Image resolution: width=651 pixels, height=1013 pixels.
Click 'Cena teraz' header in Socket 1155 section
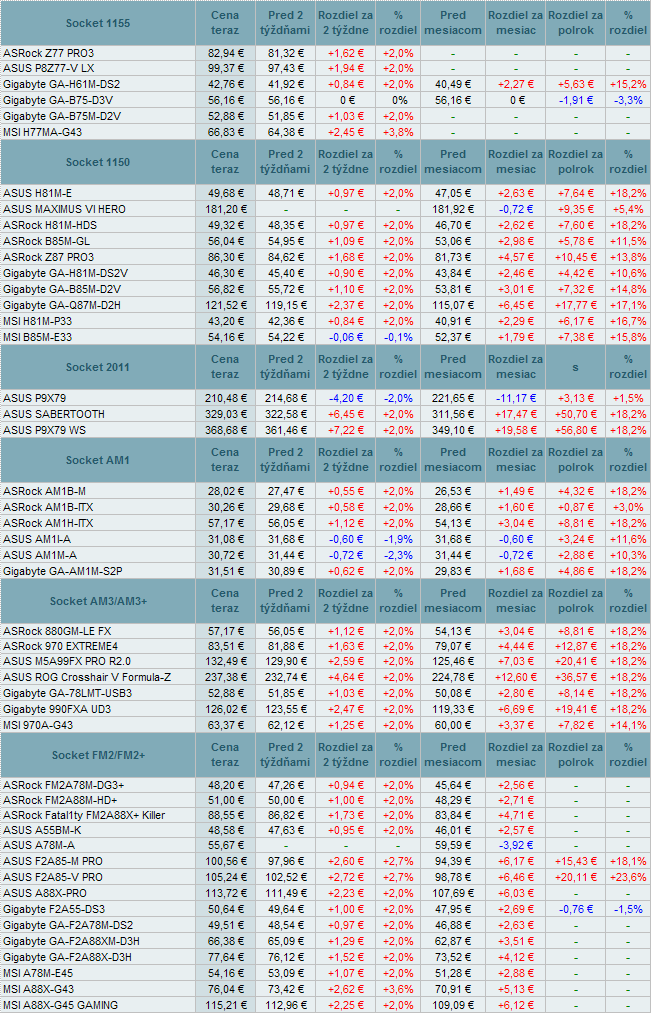[x=225, y=23]
